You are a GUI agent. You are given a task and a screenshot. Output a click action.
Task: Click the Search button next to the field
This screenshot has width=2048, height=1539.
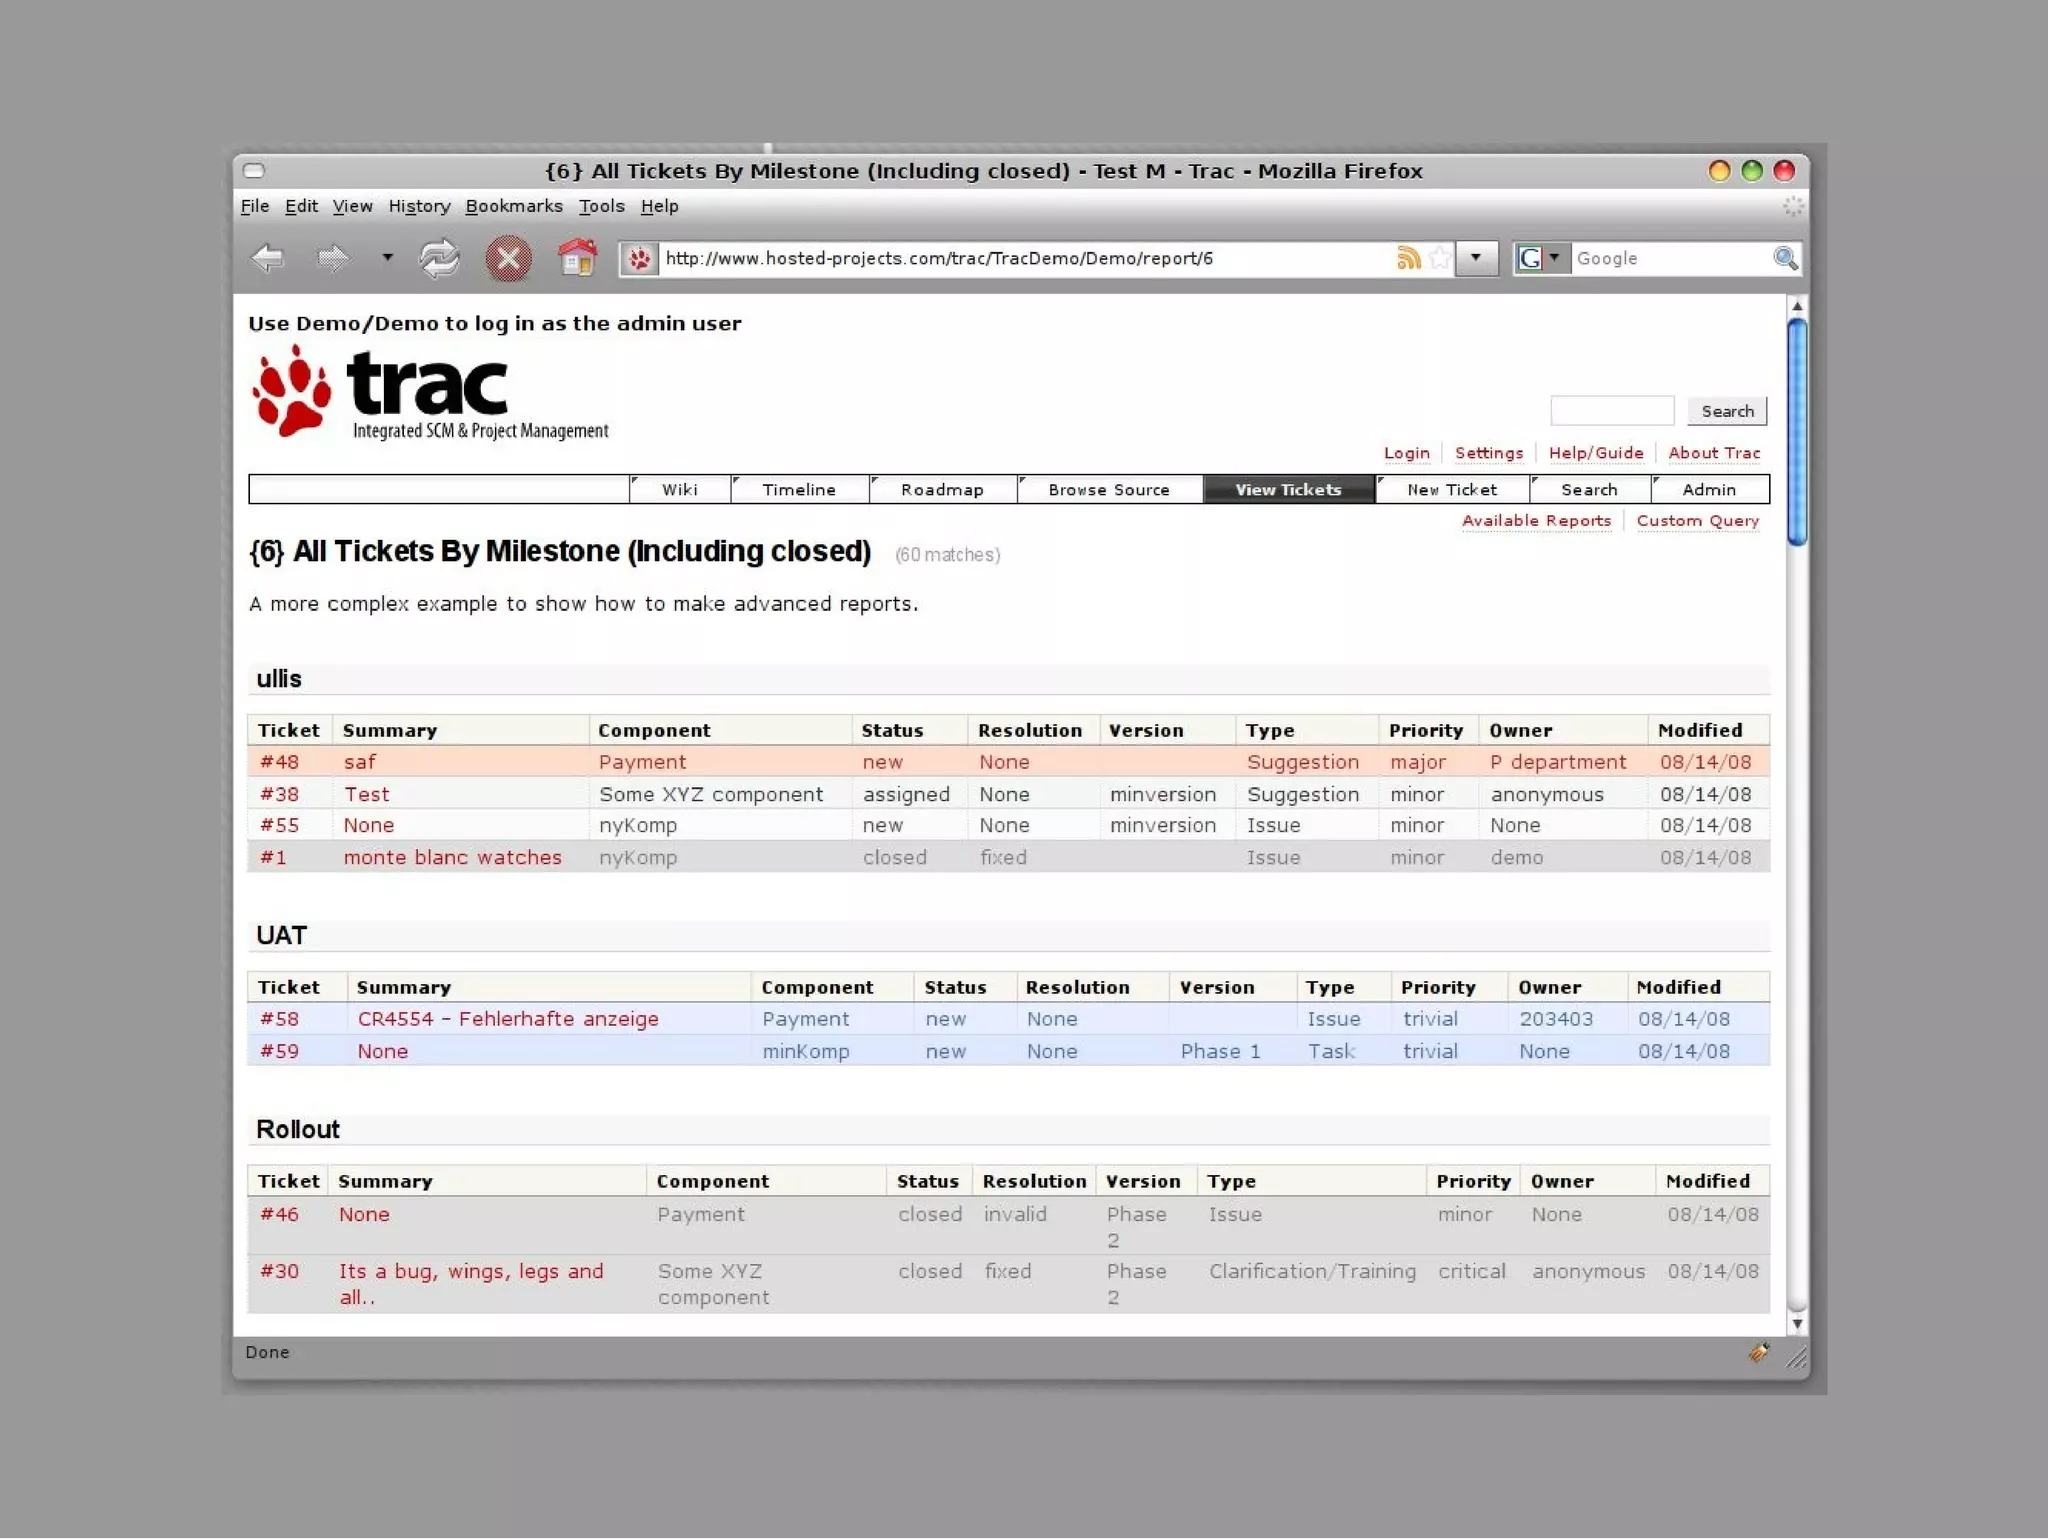1727,411
